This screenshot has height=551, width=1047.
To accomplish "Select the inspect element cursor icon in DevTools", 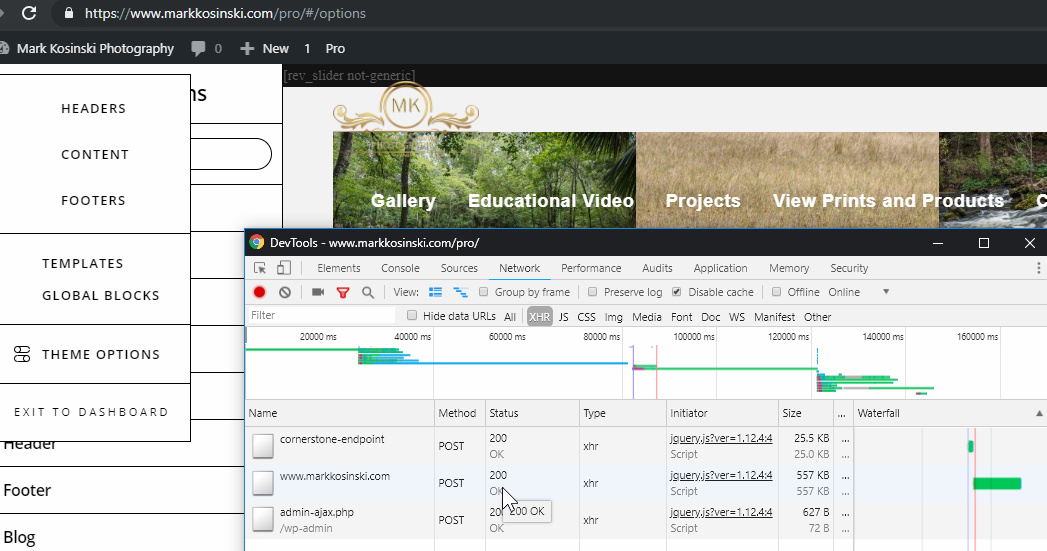I will tap(260, 268).
